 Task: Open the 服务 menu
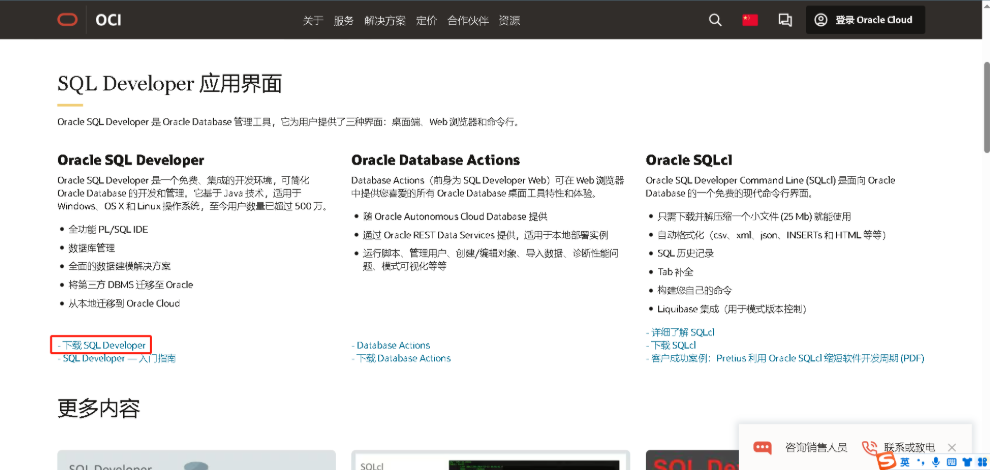pos(344,20)
